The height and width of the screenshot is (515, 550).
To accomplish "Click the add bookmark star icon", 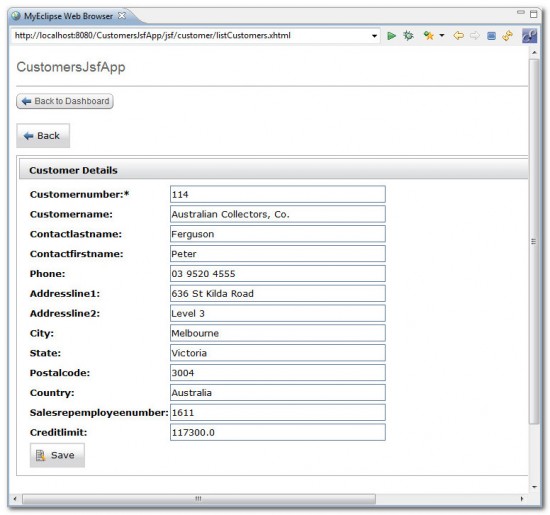I will pos(428,35).
